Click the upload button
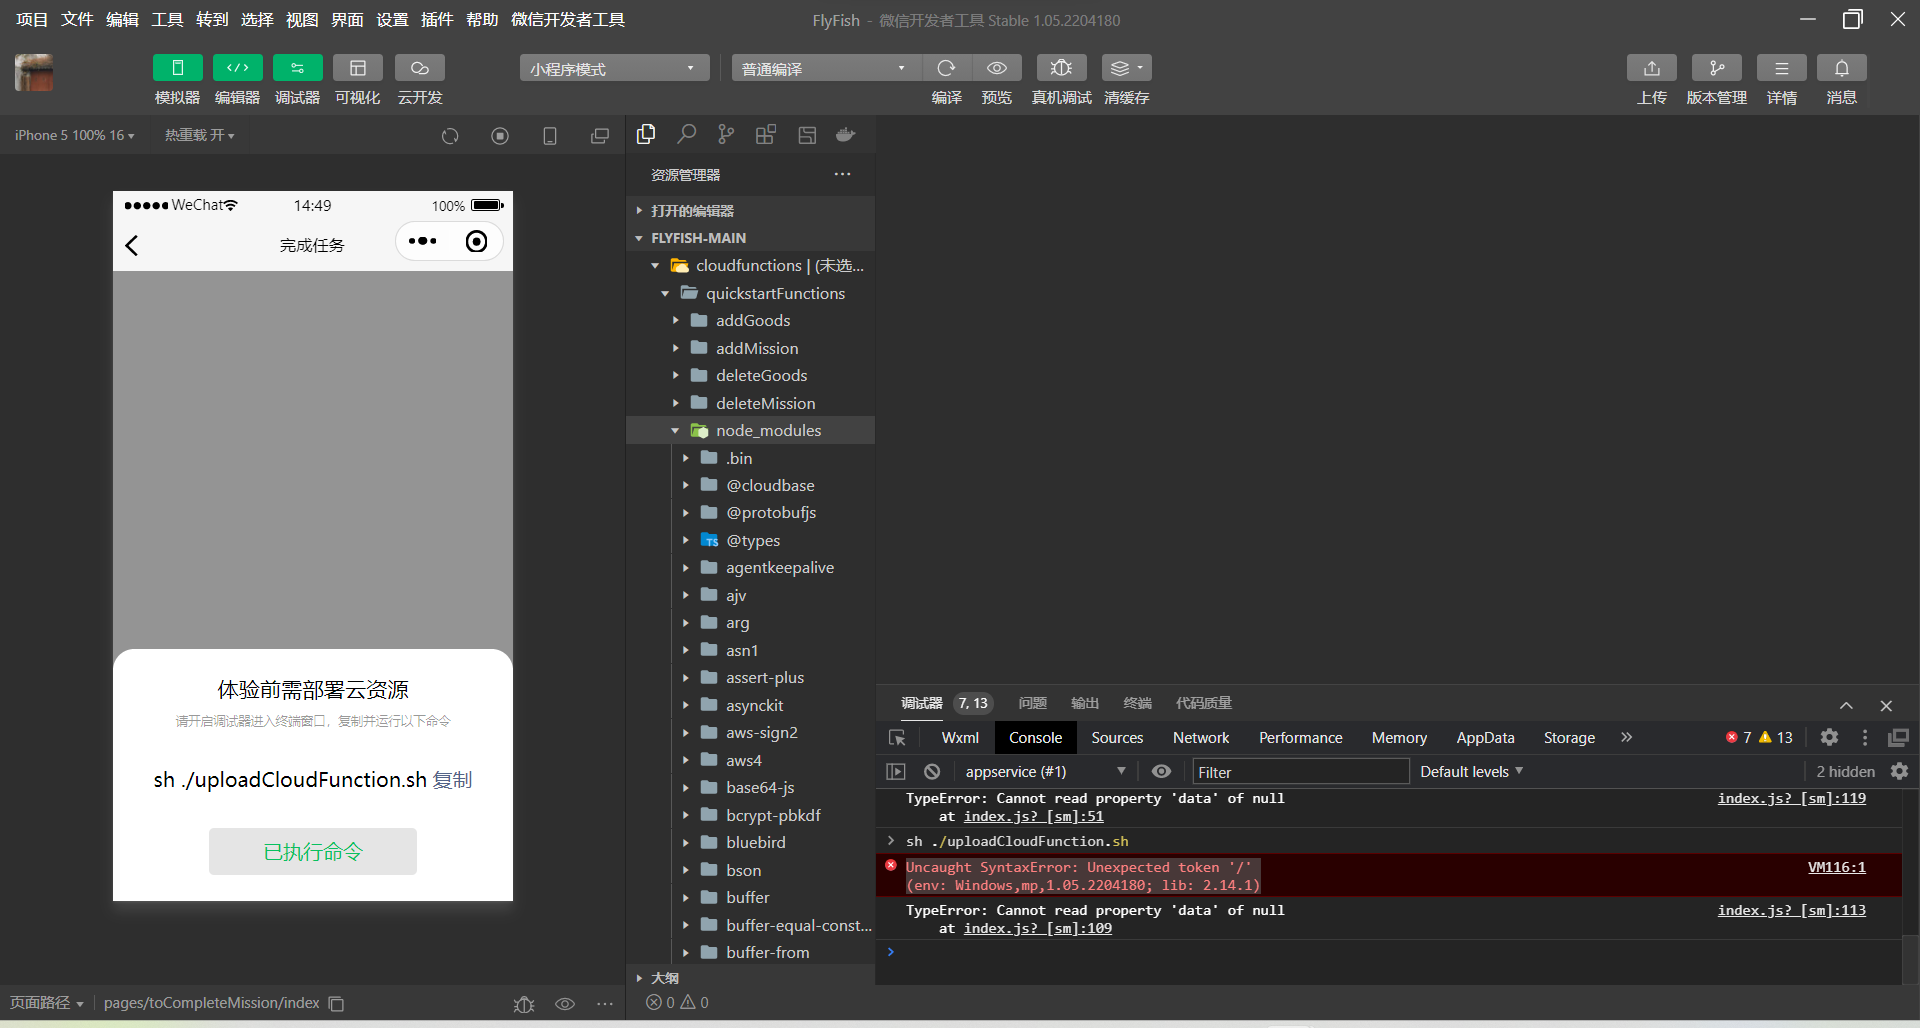The width and height of the screenshot is (1920, 1028). pyautogui.click(x=1651, y=68)
